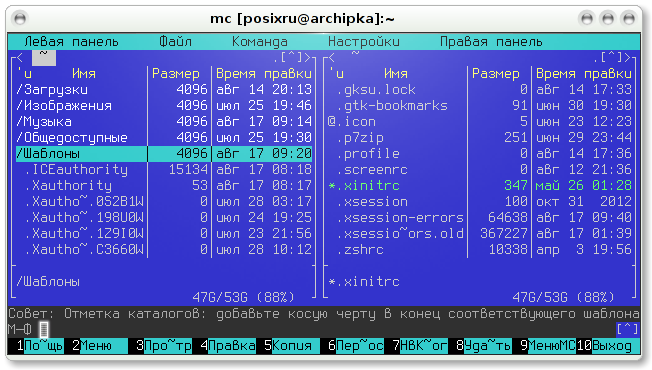Open the Правая панель menu
652x370 pixels.
[491, 42]
